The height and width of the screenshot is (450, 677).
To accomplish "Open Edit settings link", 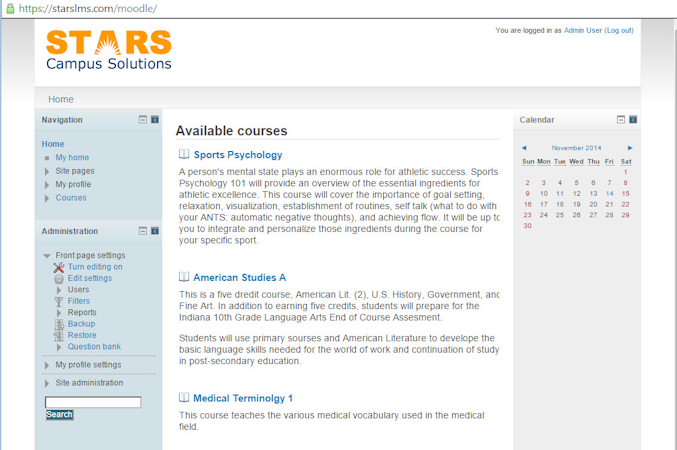I will click(x=90, y=278).
